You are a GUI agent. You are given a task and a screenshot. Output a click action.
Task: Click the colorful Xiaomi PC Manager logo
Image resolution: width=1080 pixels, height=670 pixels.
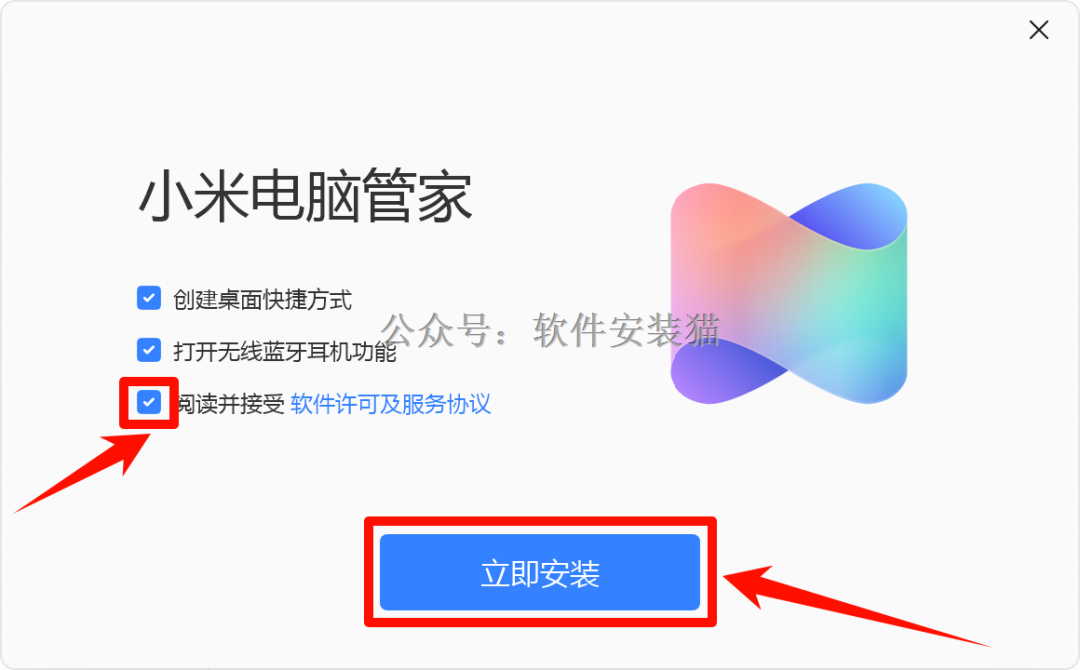point(789,293)
